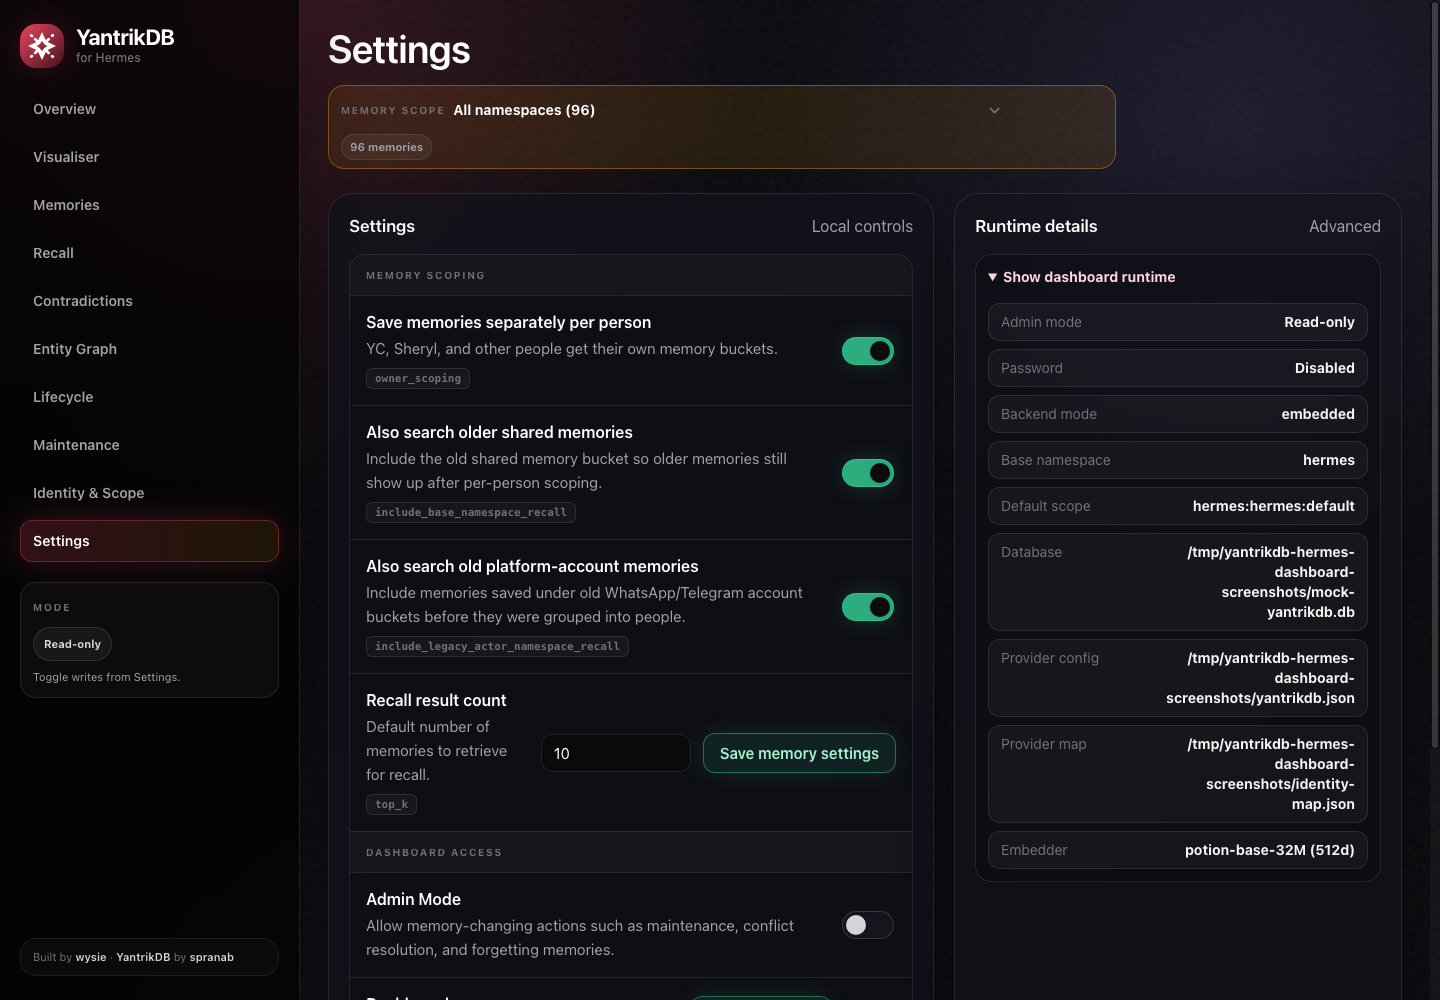
Task: Go to the Memories section
Action: [x=149, y=205]
